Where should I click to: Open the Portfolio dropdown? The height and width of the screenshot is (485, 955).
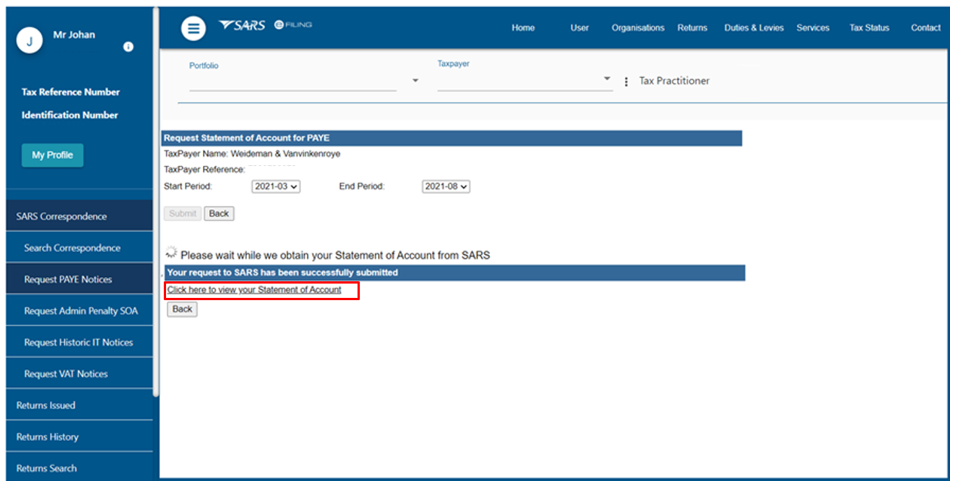[415, 81]
